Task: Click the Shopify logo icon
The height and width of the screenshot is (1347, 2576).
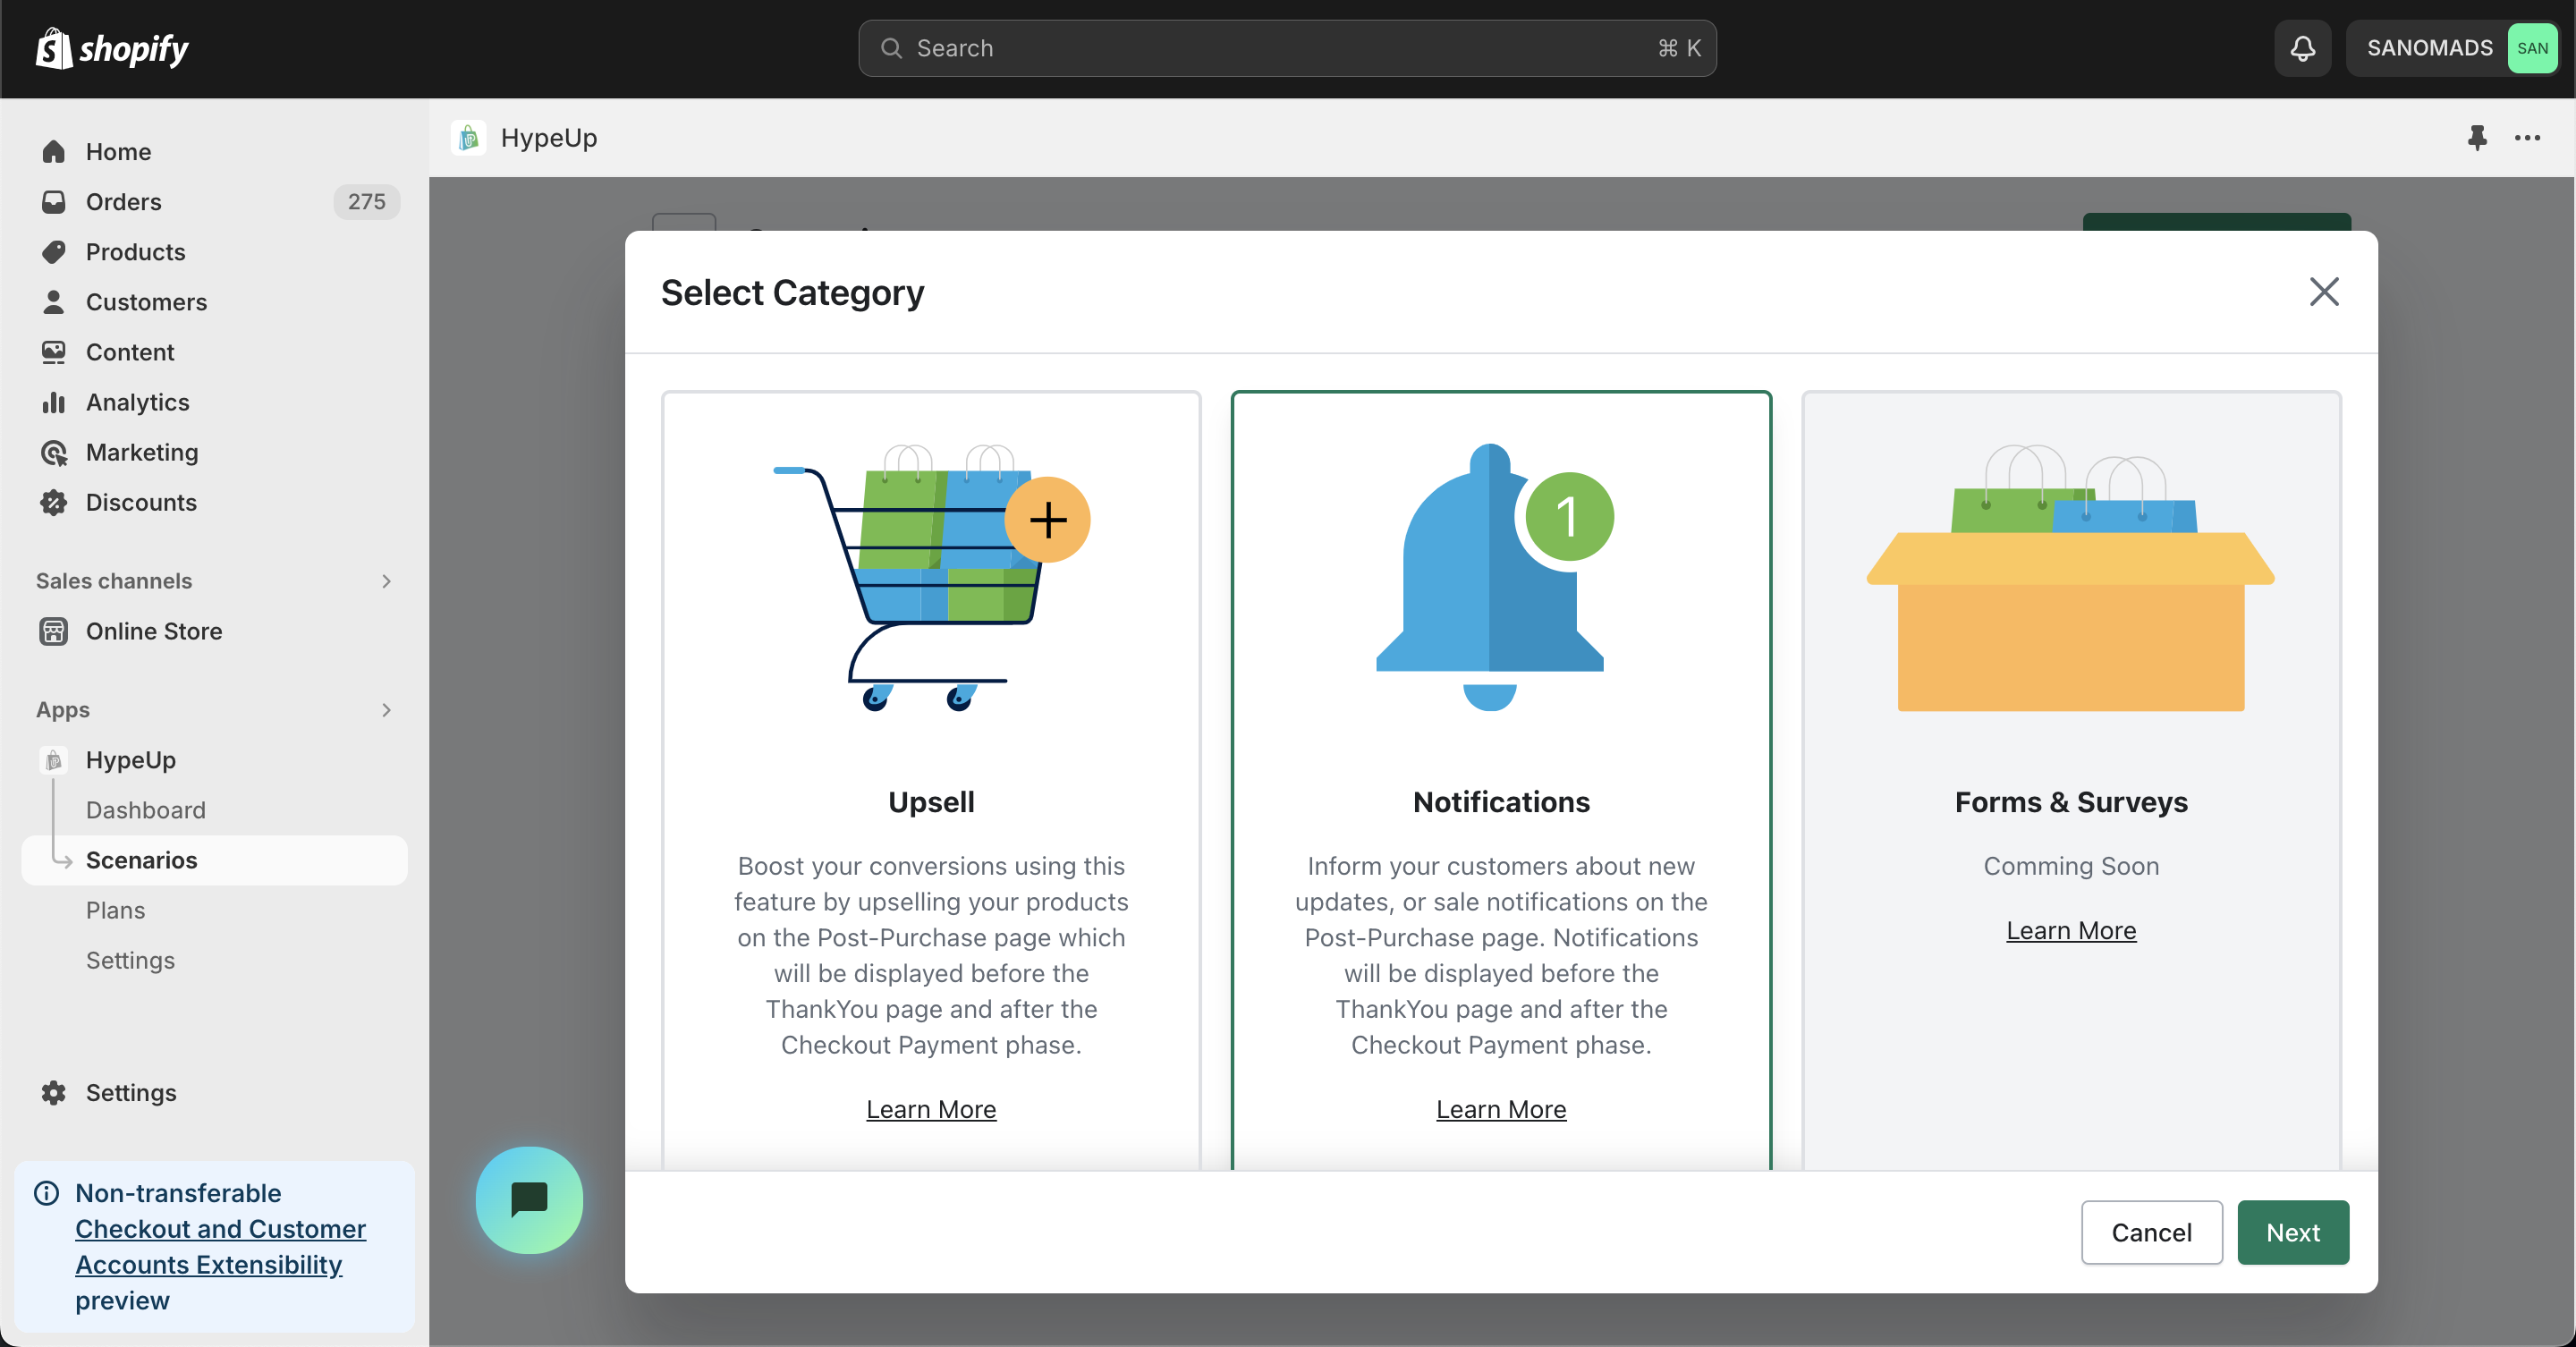Action: click(x=54, y=48)
